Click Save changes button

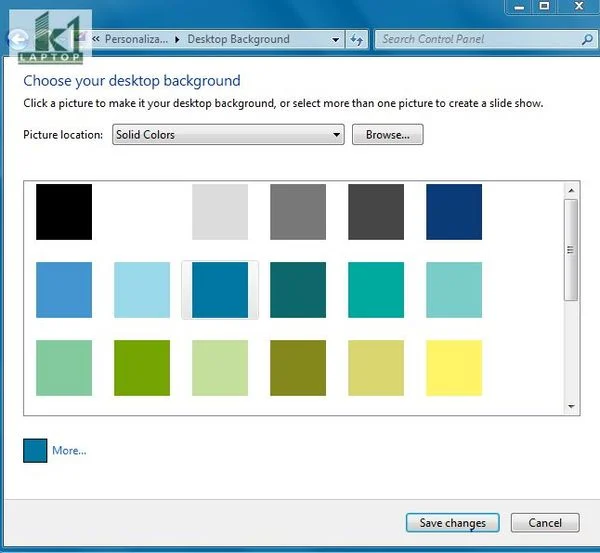[453, 523]
